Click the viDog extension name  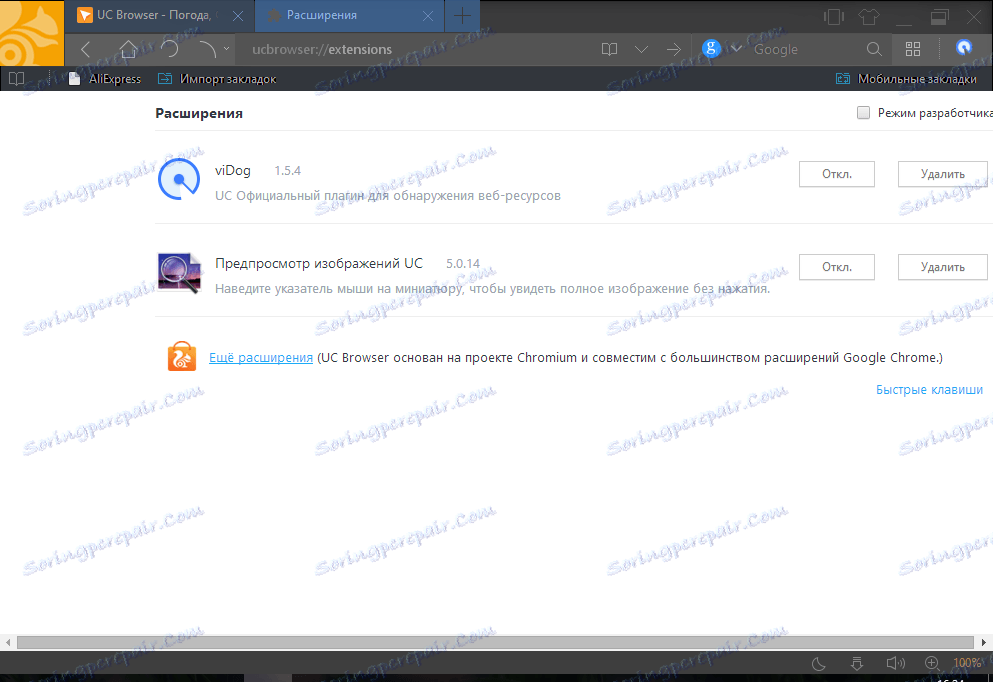point(233,170)
